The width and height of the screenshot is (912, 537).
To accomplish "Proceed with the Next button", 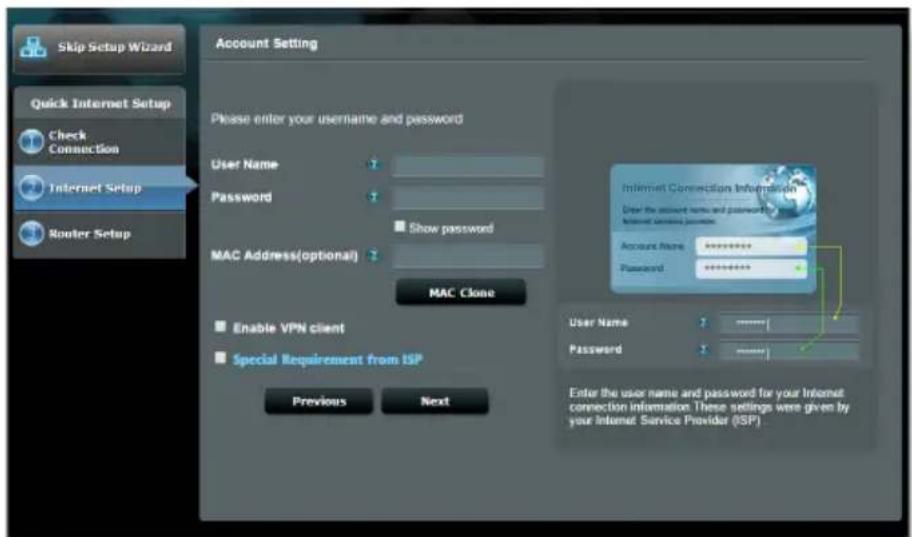I will click(x=435, y=401).
